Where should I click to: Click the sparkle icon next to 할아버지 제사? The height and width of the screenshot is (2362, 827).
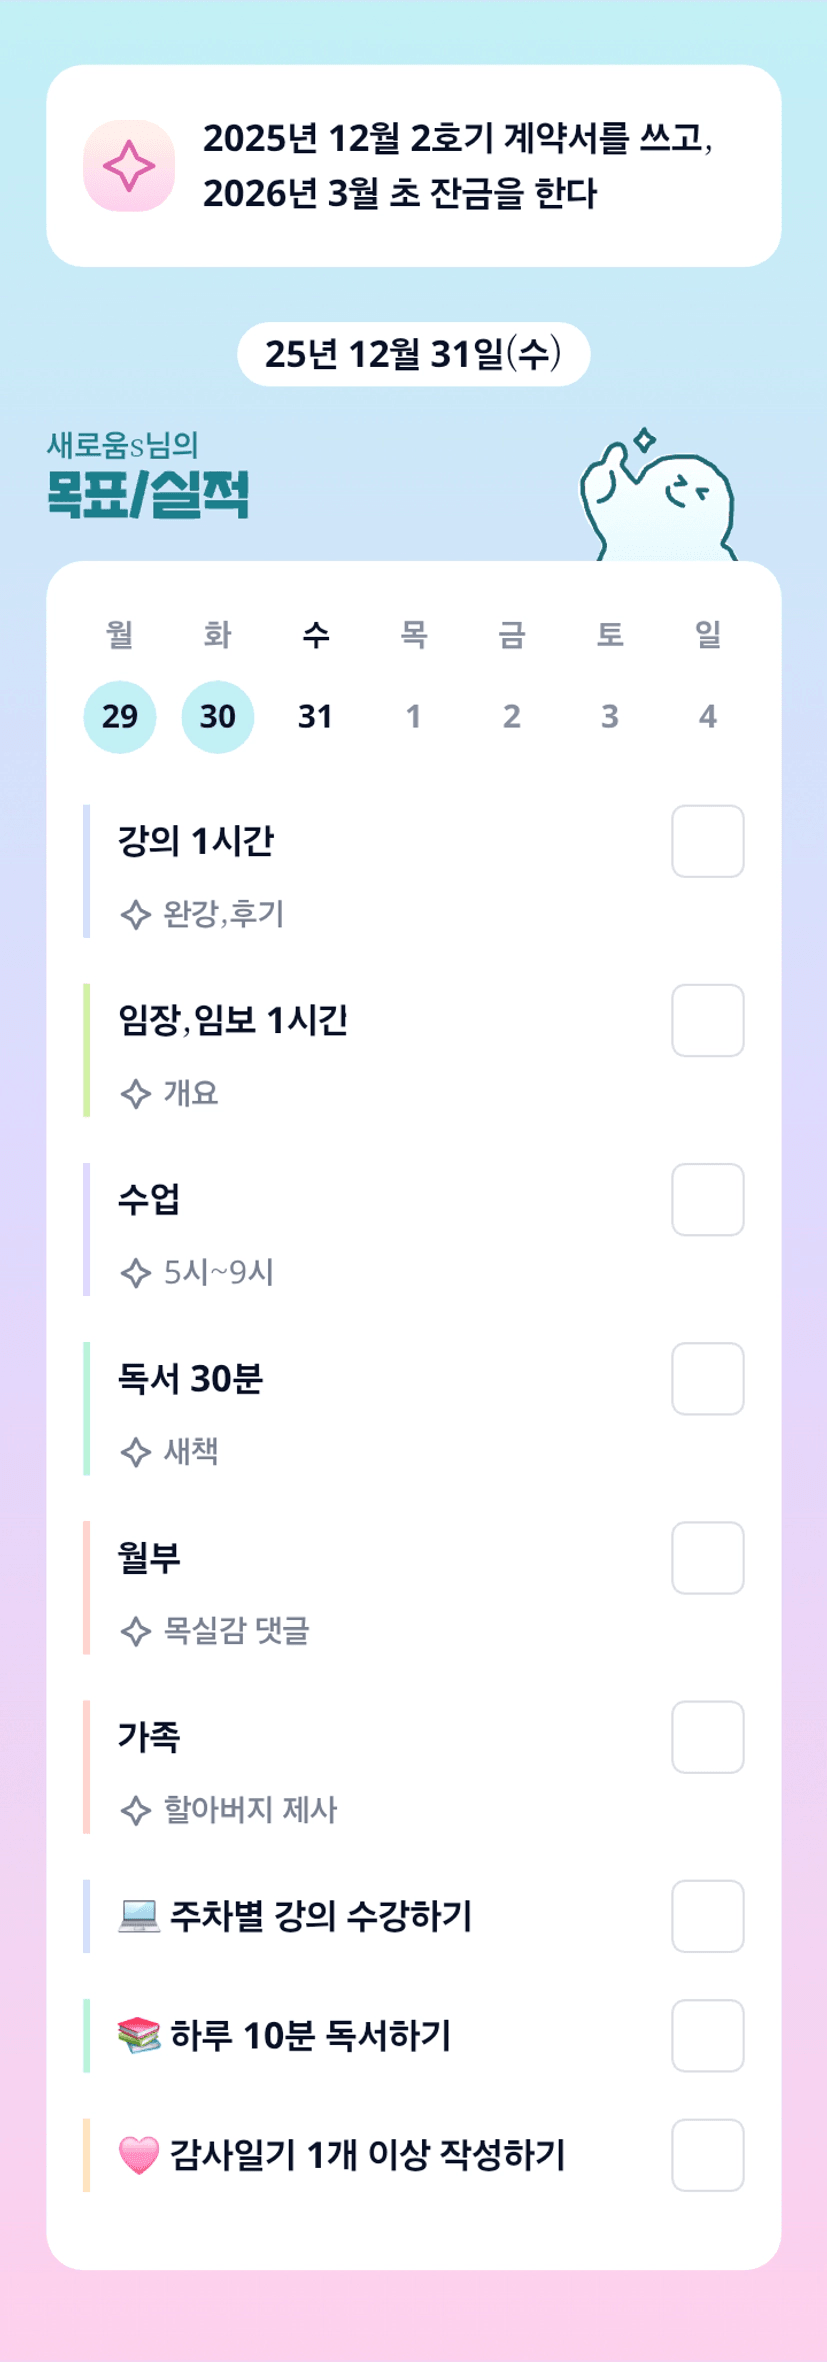135,1810
